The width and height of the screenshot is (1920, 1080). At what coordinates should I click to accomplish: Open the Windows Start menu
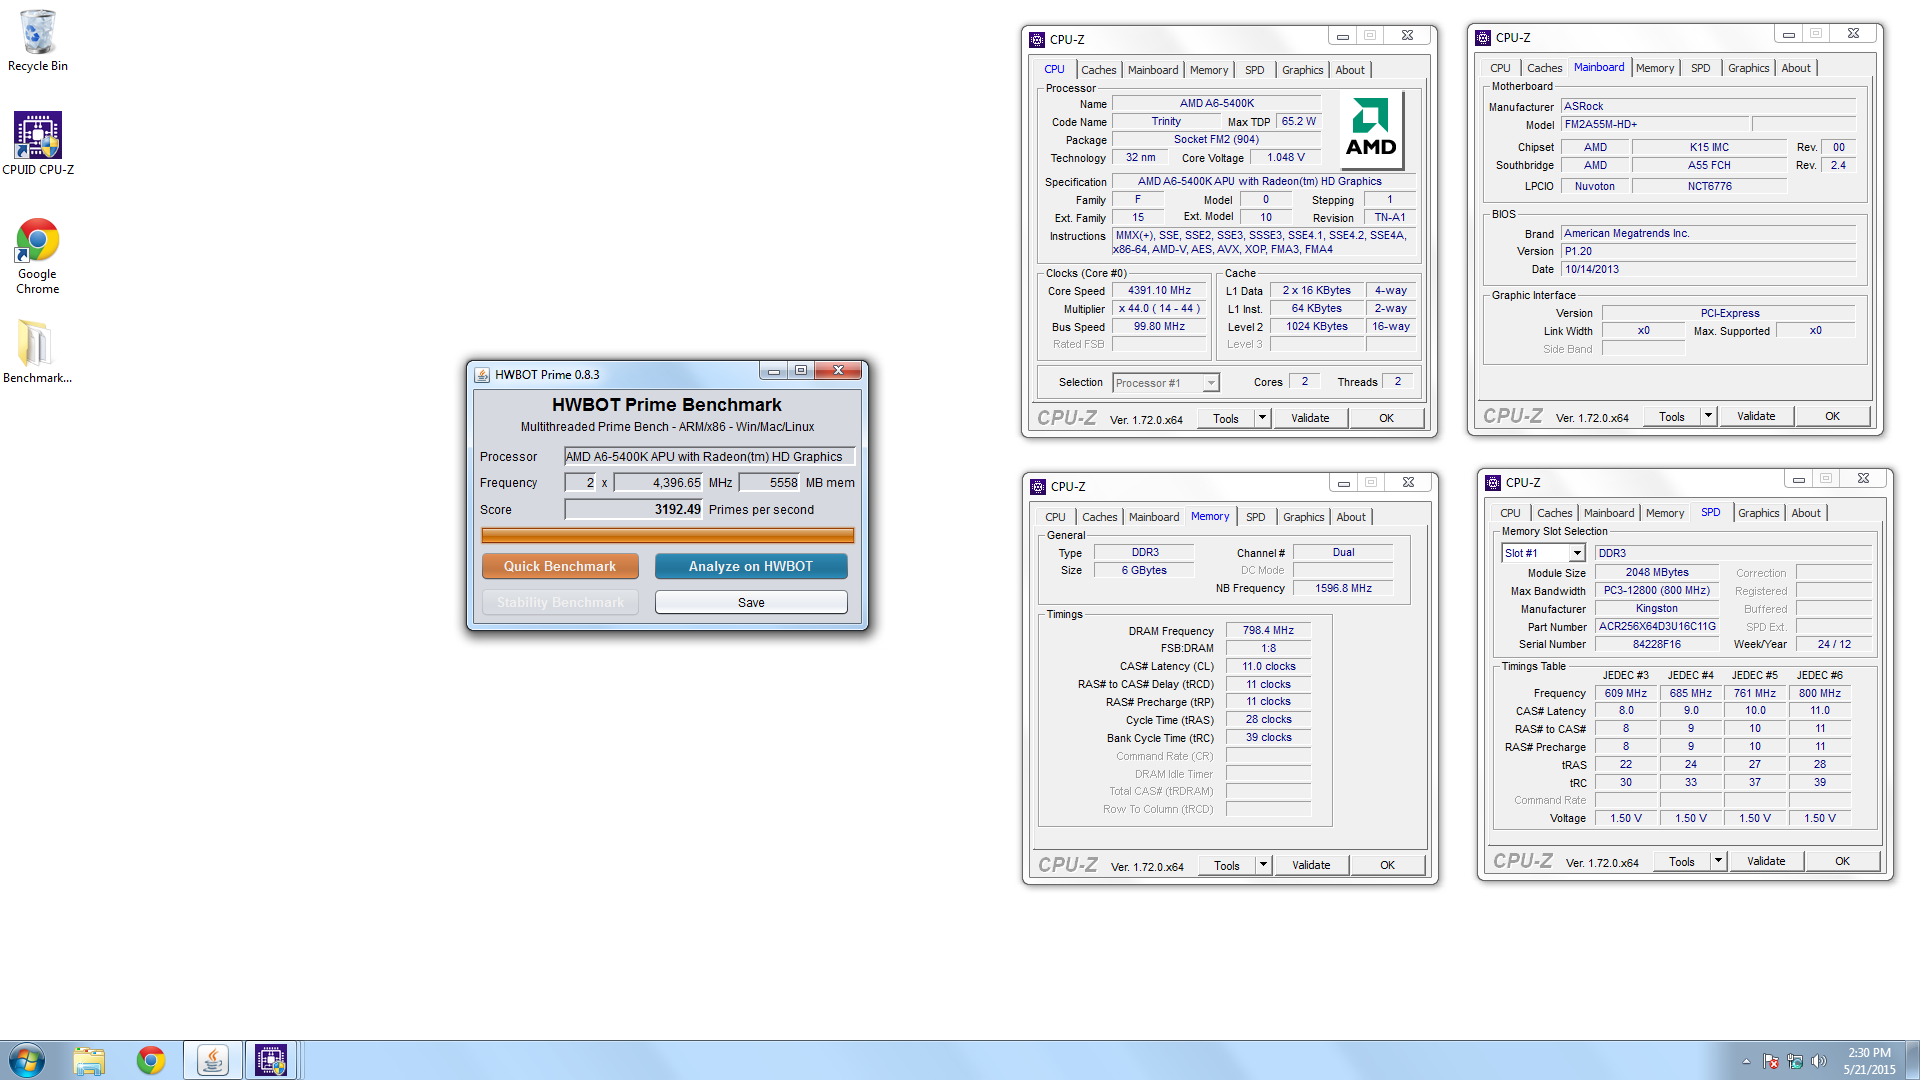tap(27, 1060)
